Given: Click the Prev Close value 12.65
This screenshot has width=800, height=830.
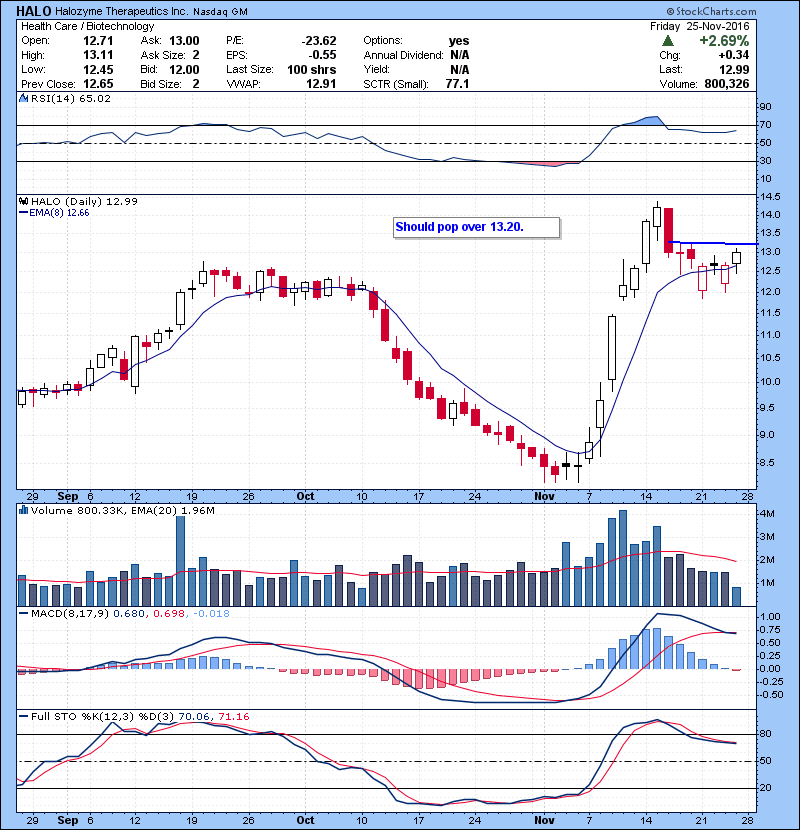Looking at the screenshot, I should [x=98, y=84].
